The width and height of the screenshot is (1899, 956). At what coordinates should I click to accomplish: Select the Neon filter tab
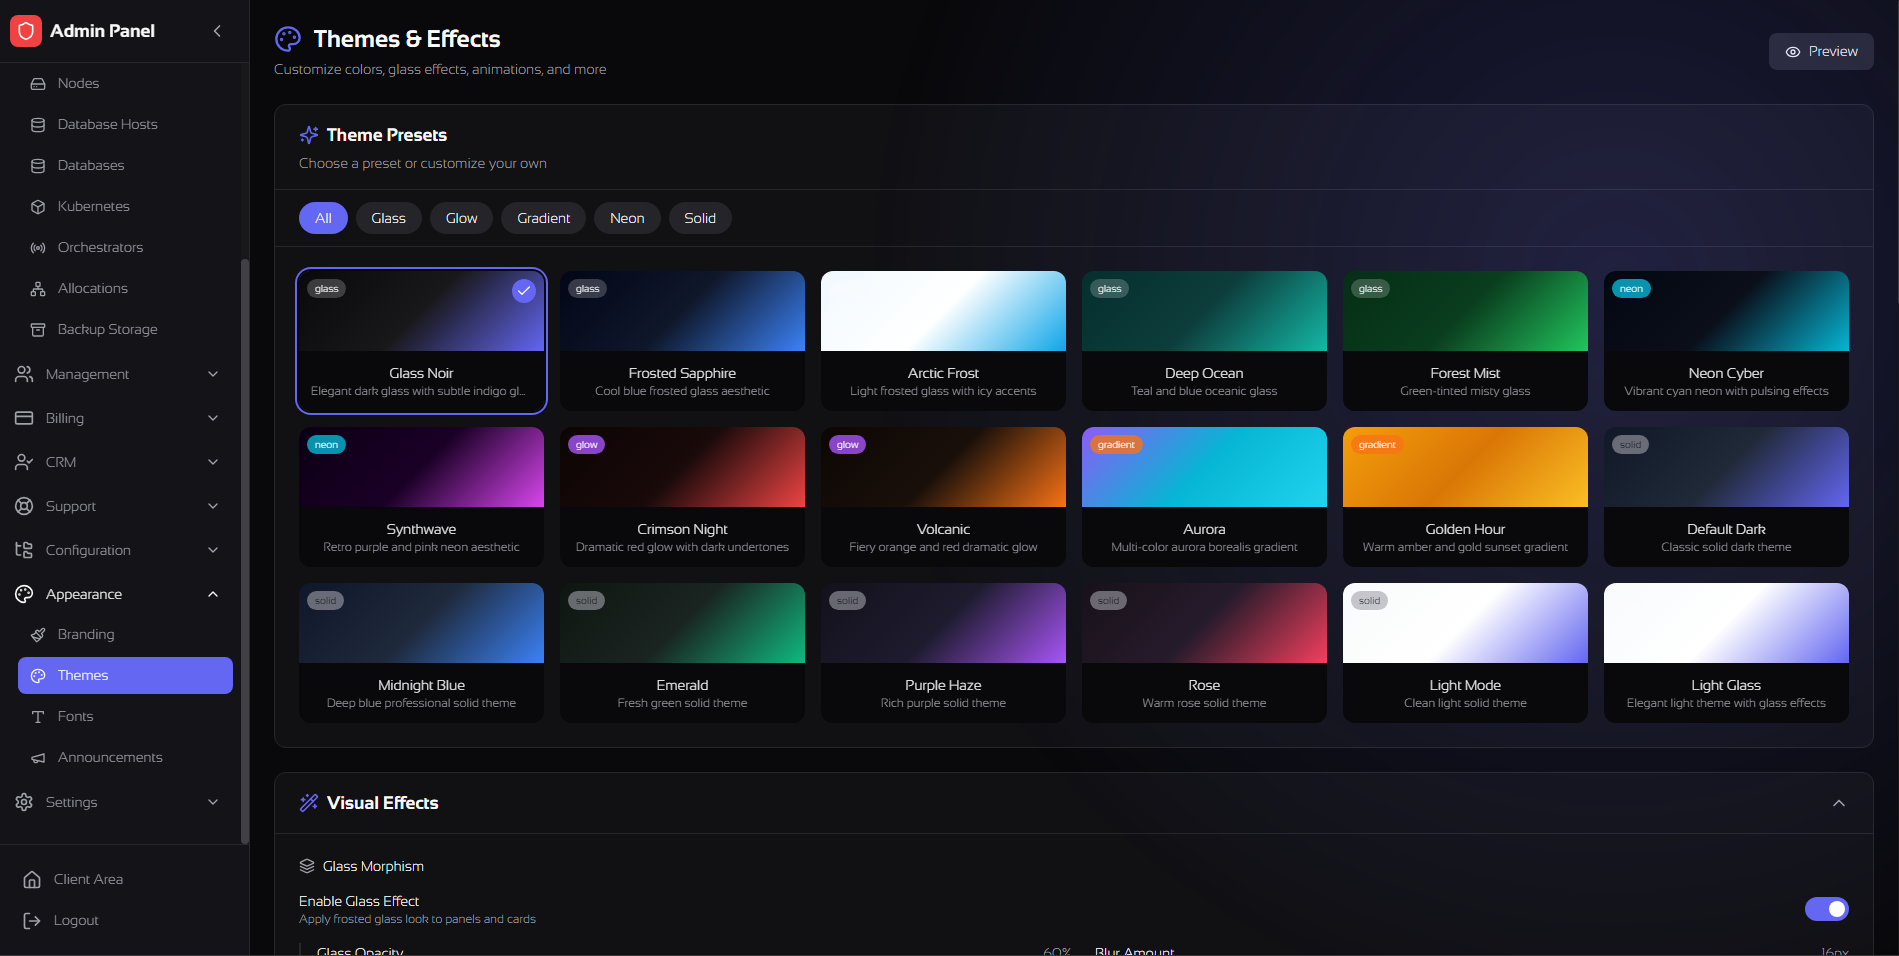pyautogui.click(x=627, y=218)
